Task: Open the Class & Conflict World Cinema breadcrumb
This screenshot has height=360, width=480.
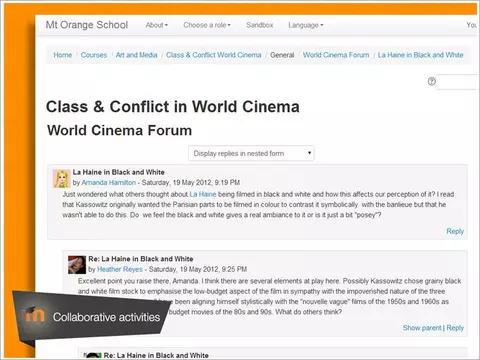Action: coord(214,55)
